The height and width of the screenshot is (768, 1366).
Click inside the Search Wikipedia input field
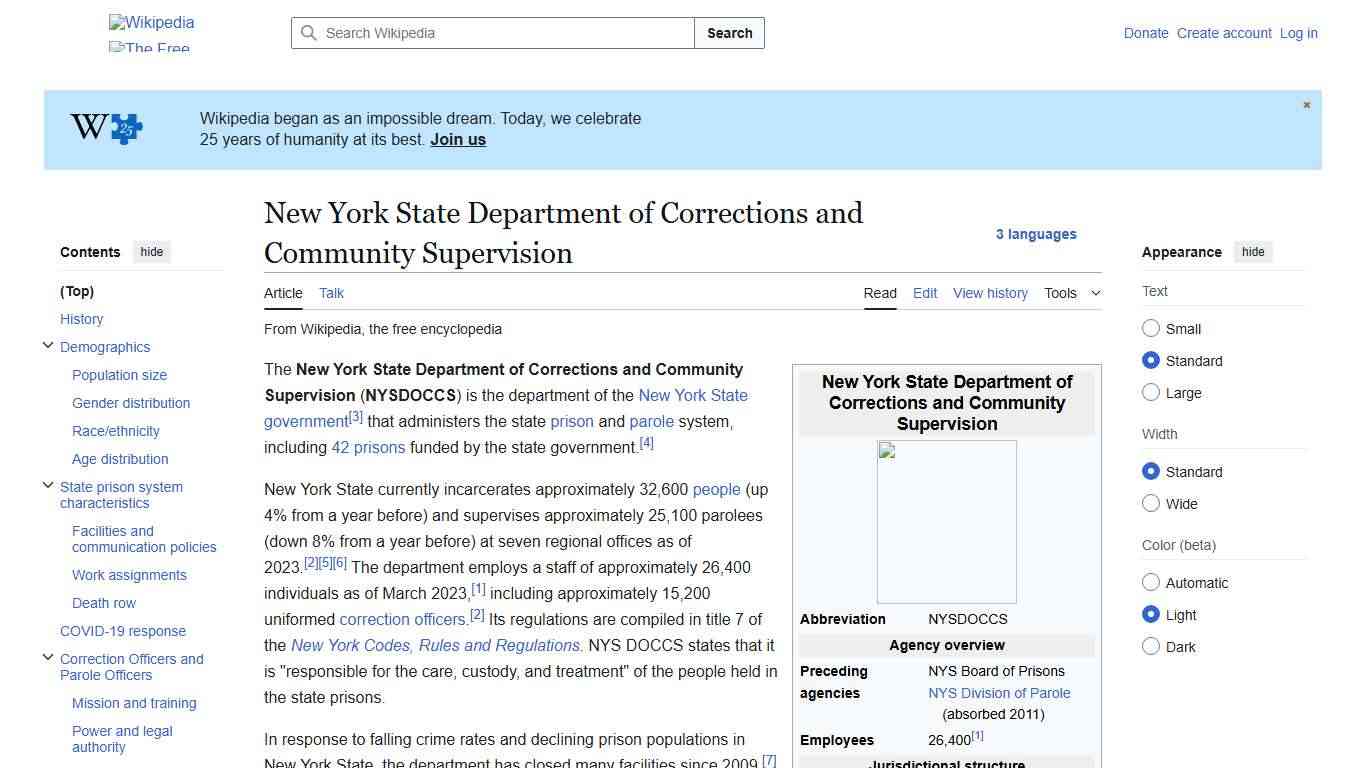coord(490,33)
